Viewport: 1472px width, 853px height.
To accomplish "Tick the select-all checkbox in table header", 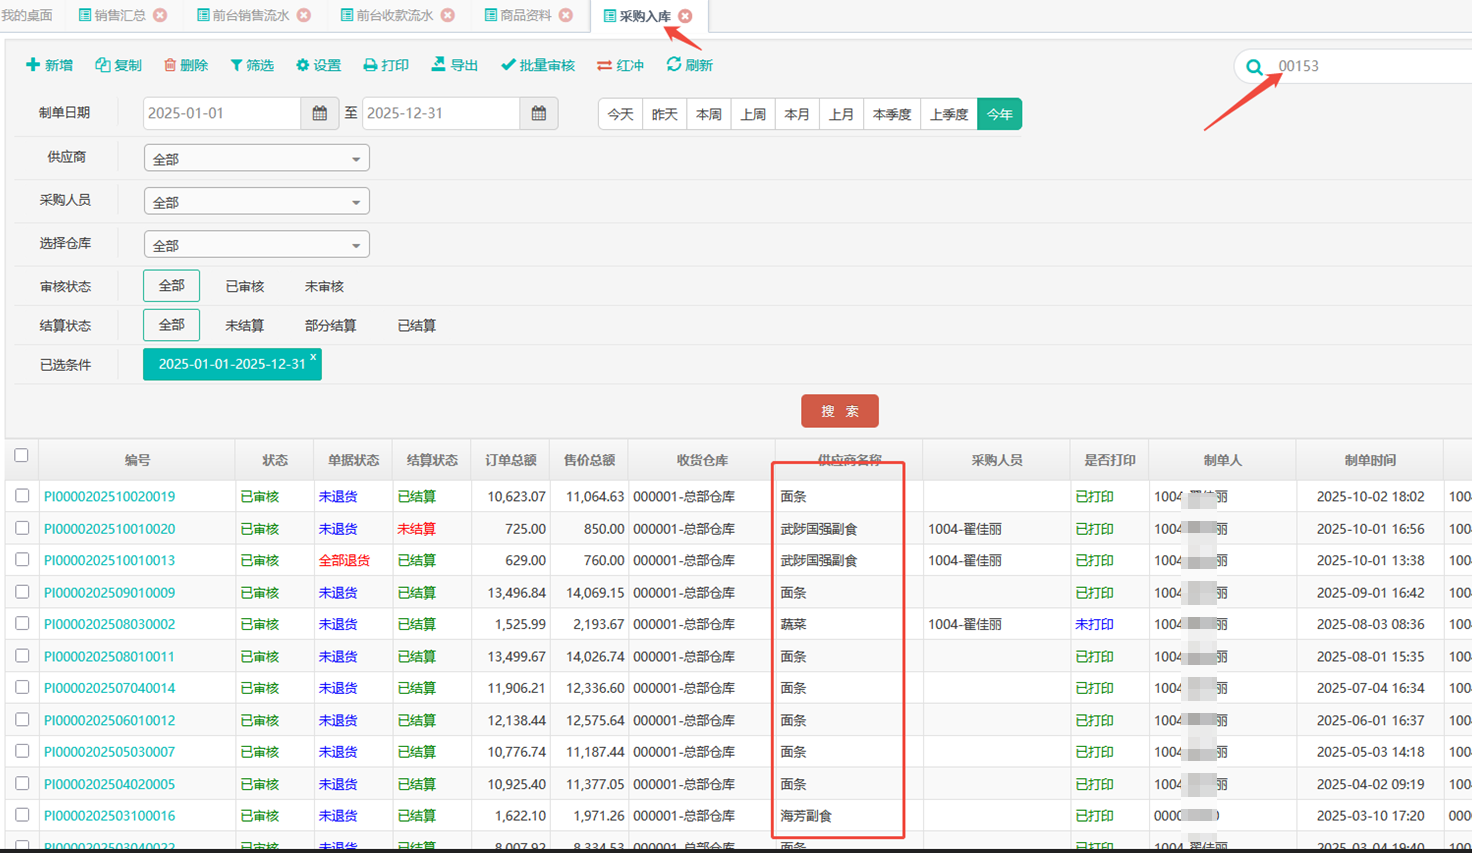I will click(22, 456).
